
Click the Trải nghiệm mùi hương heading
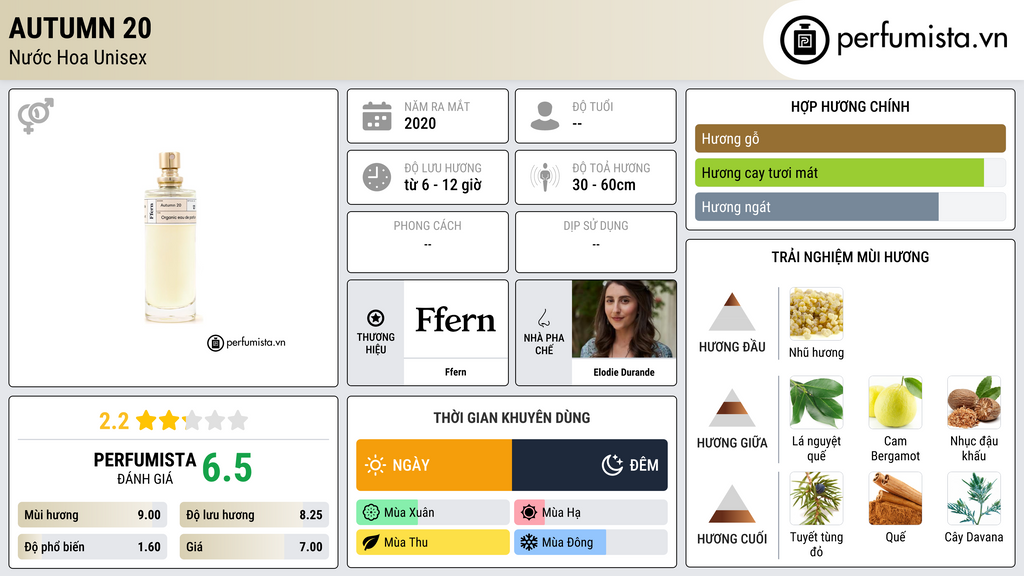pyautogui.click(x=850, y=257)
